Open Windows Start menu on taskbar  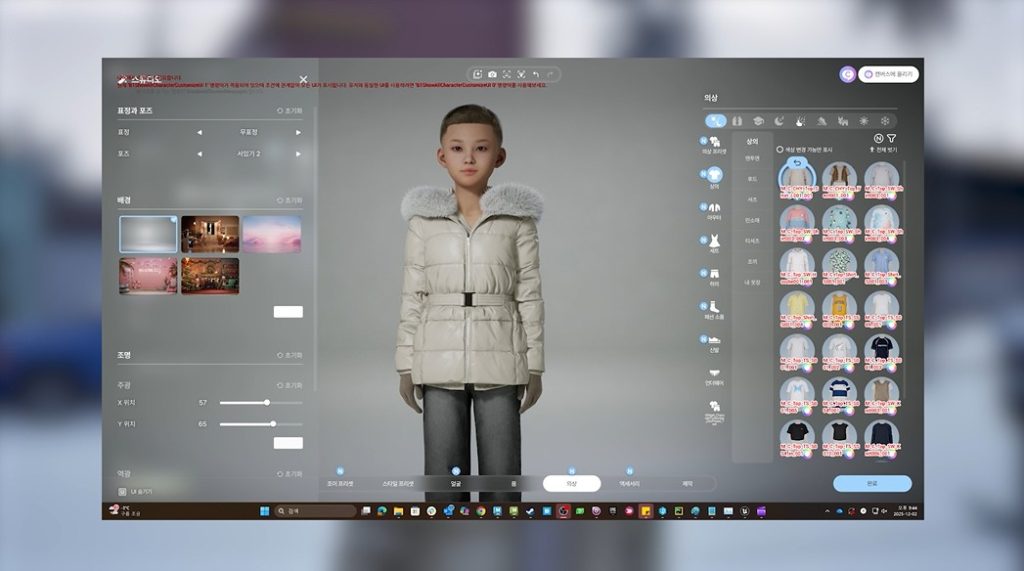coord(264,511)
